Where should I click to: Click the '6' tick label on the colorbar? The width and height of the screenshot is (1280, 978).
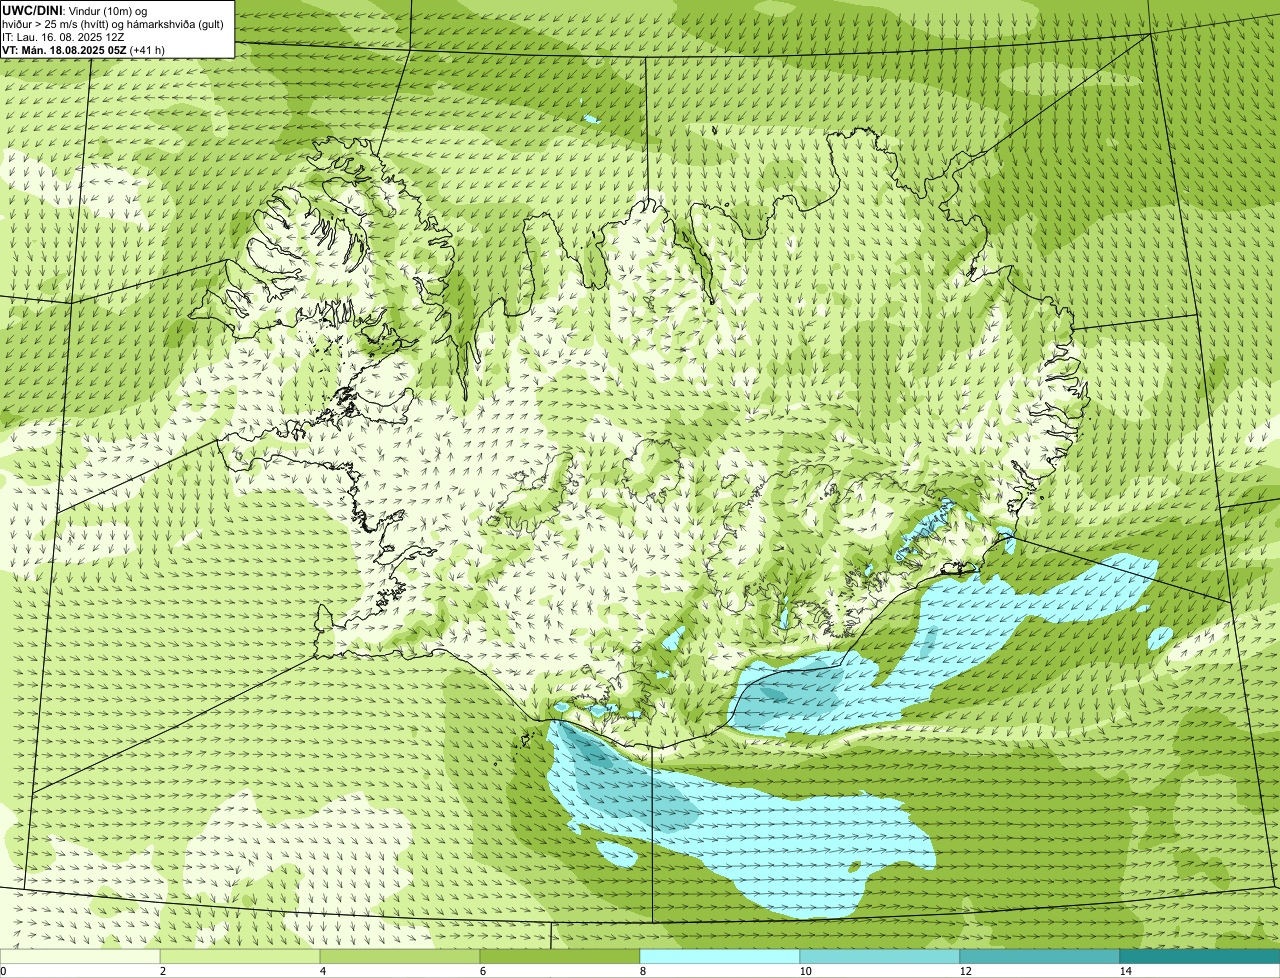click(482, 971)
